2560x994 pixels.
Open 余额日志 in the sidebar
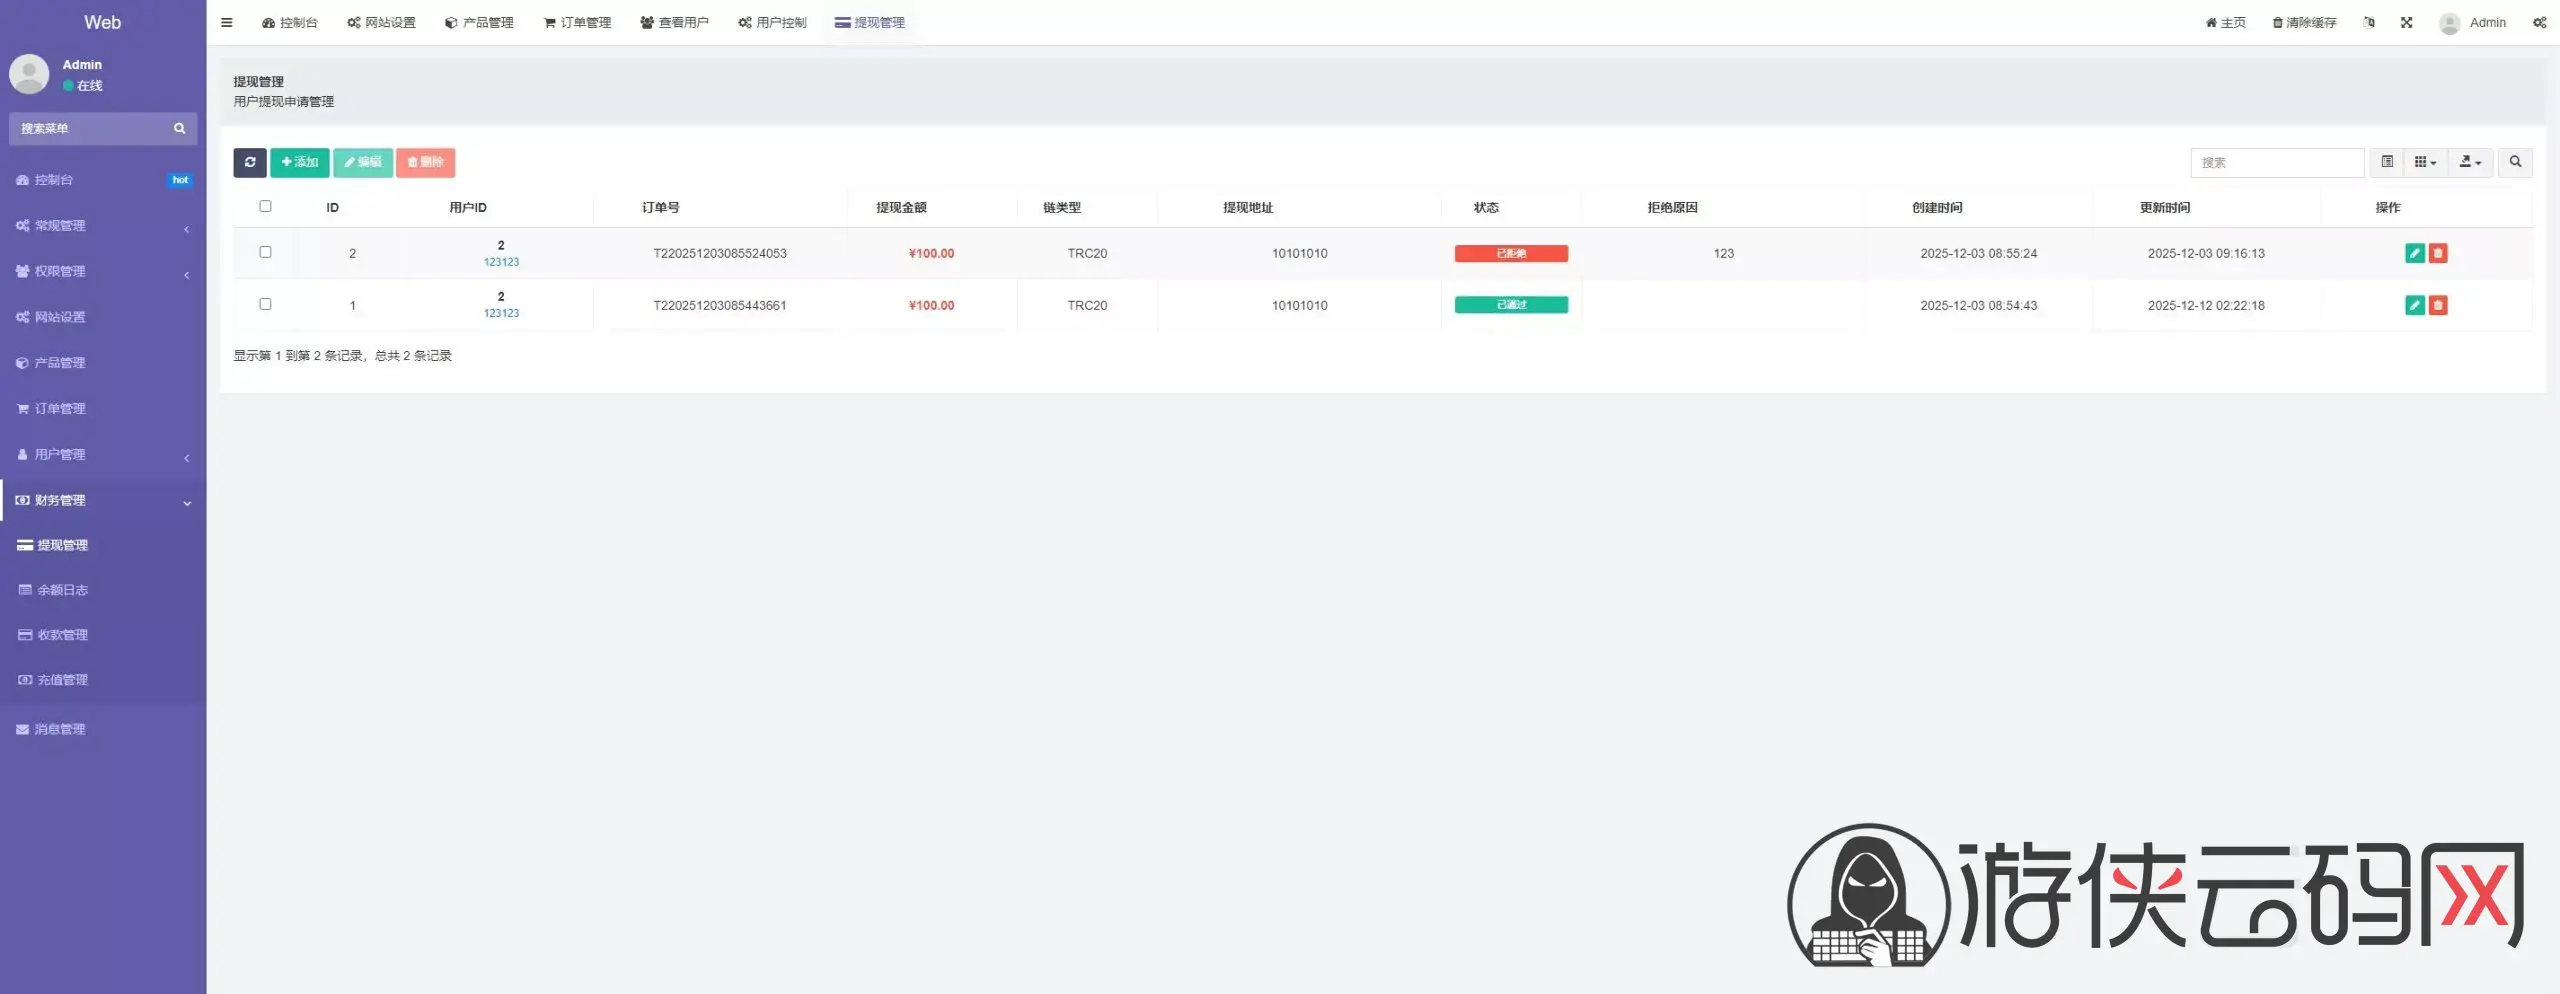coord(62,590)
